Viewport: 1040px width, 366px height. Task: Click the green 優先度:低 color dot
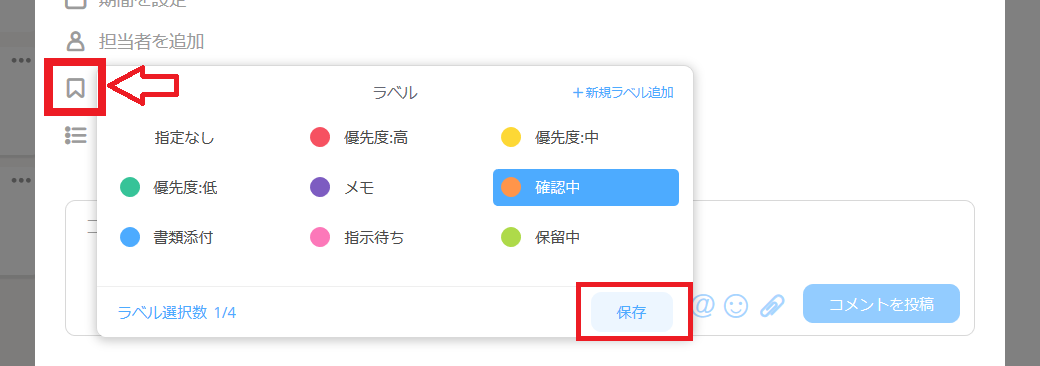[130, 188]
